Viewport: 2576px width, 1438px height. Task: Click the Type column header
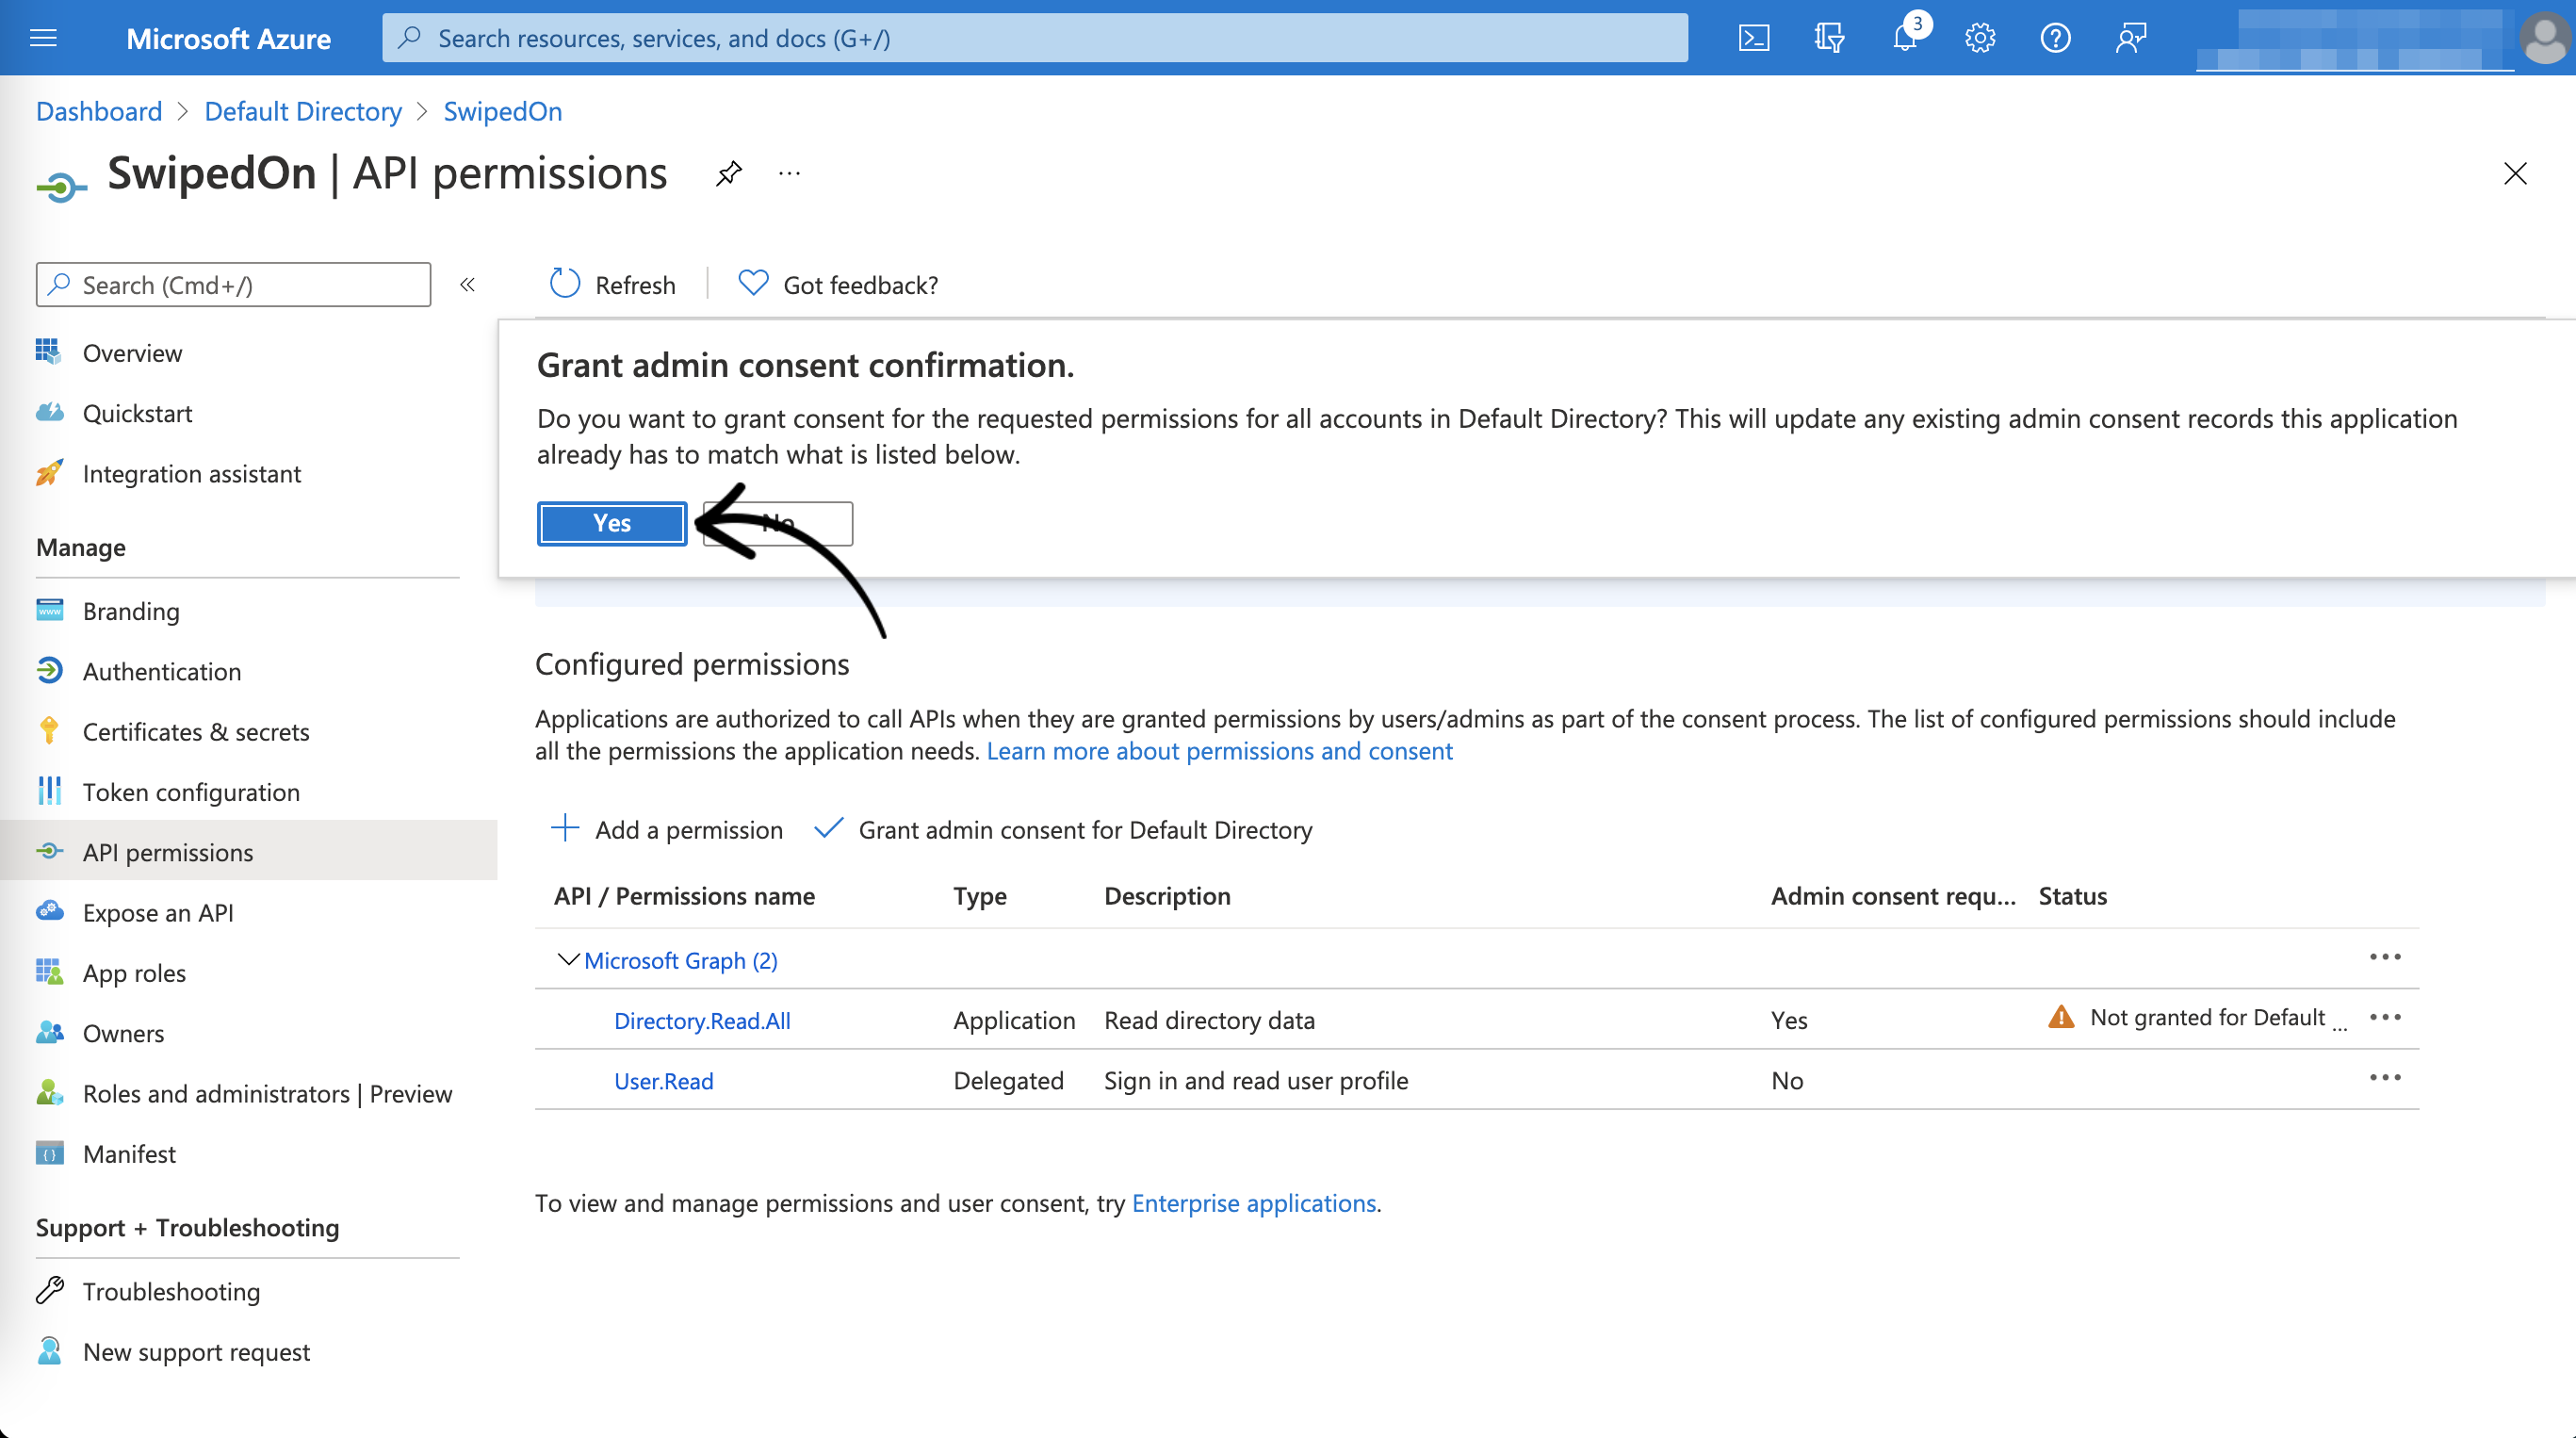click(x=980, y=896)
